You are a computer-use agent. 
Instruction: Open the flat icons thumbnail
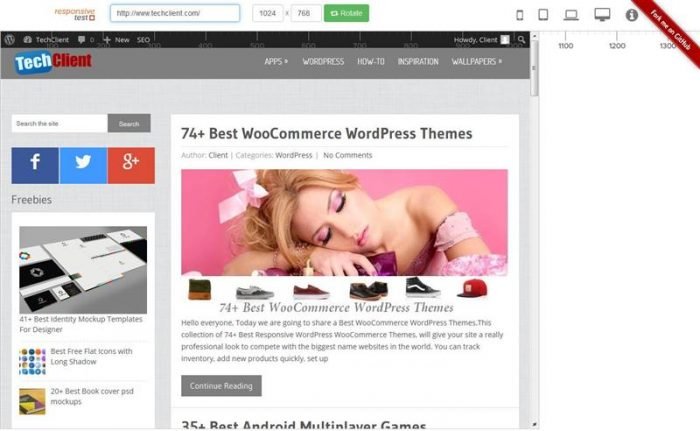pos(32,361)
